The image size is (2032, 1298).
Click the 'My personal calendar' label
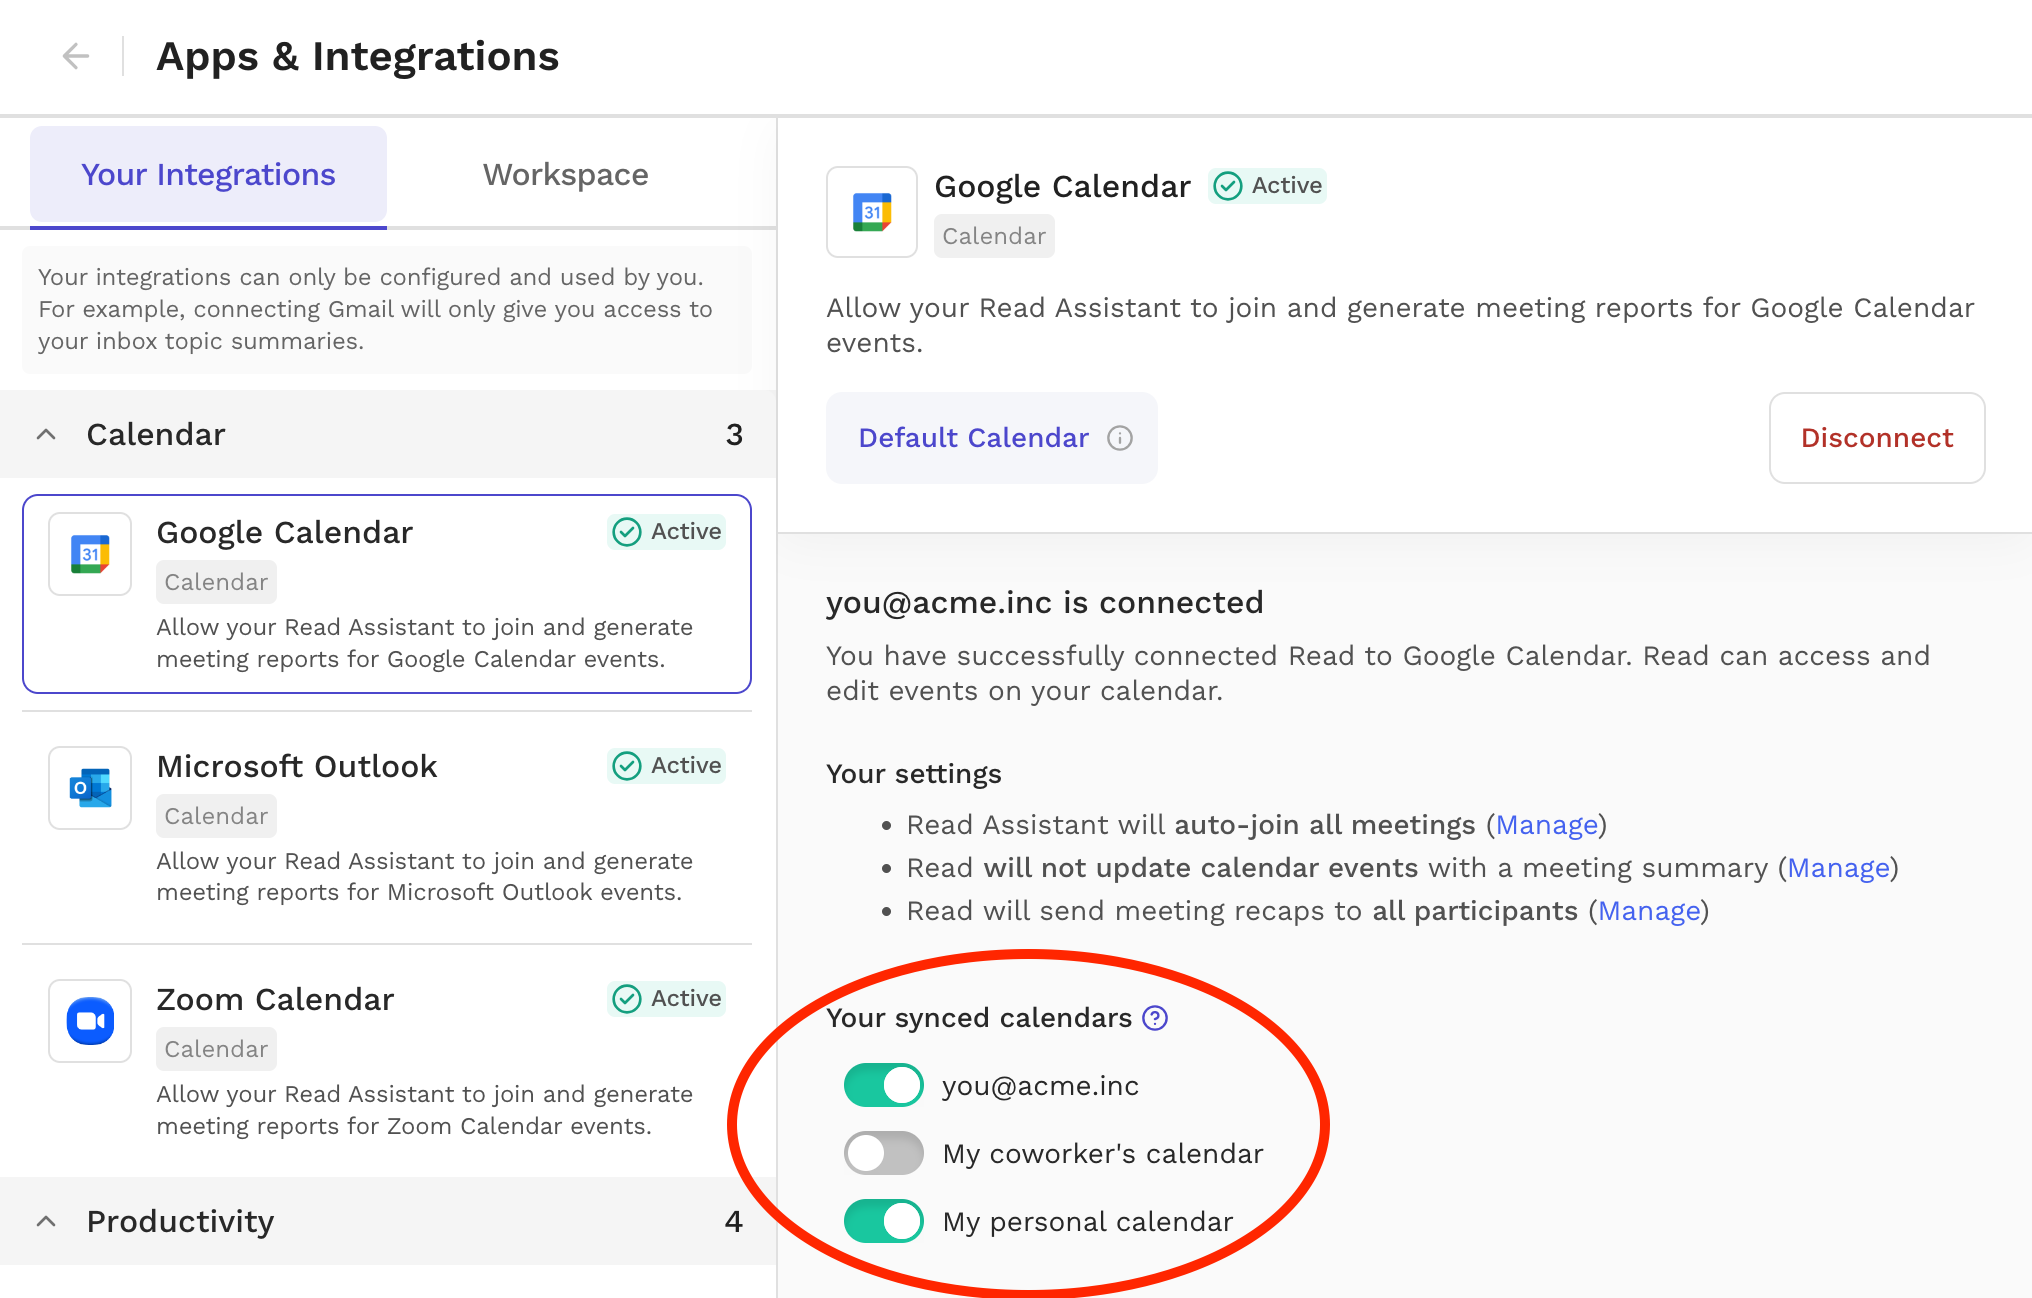1088,1222
